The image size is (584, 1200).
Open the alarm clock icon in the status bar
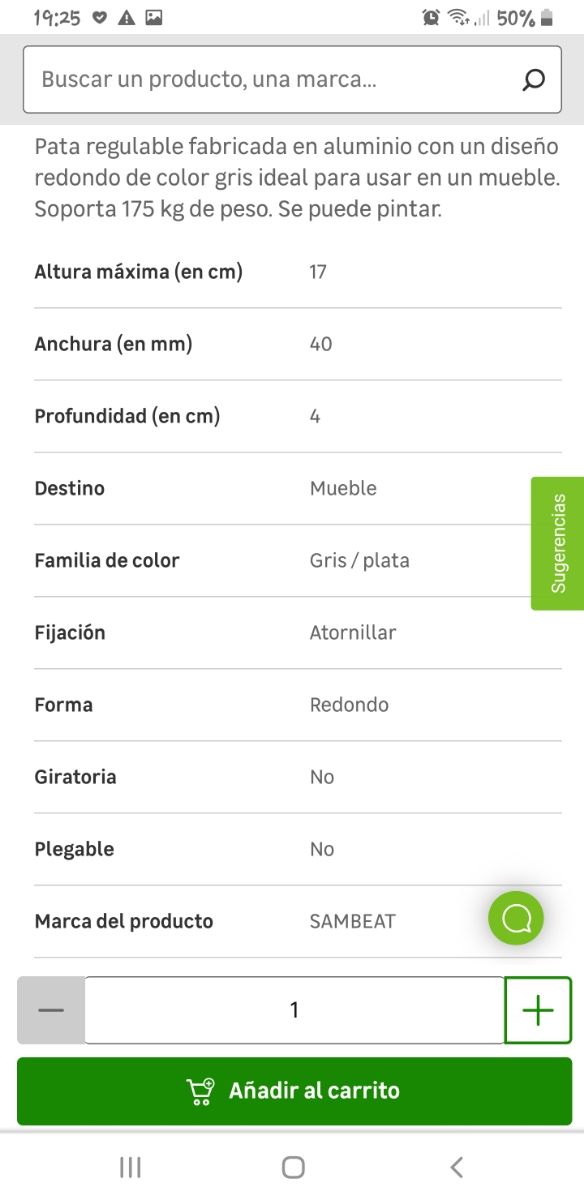(430, 17)
